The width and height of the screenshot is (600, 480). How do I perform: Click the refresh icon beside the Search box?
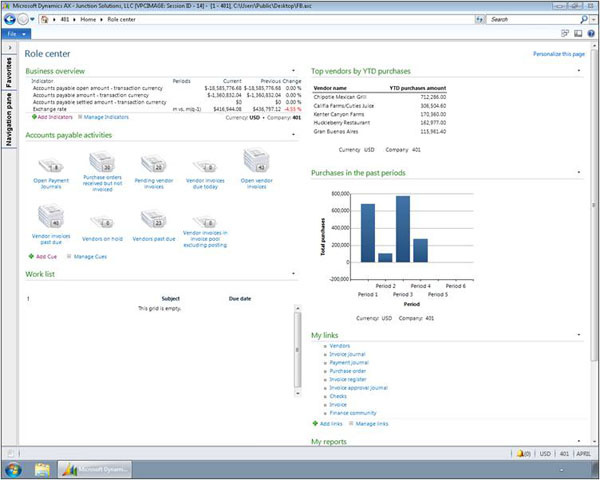tap(479, 19)
